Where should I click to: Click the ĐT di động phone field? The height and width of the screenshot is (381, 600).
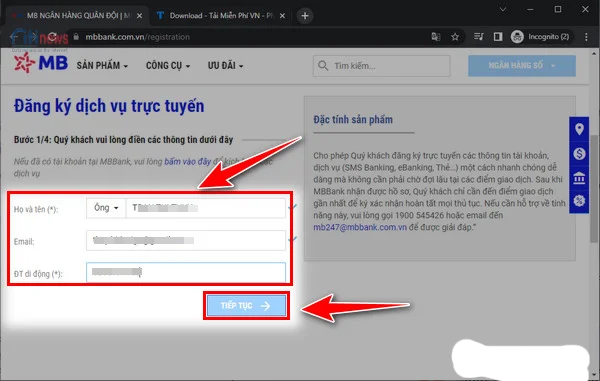click(186, 272)
